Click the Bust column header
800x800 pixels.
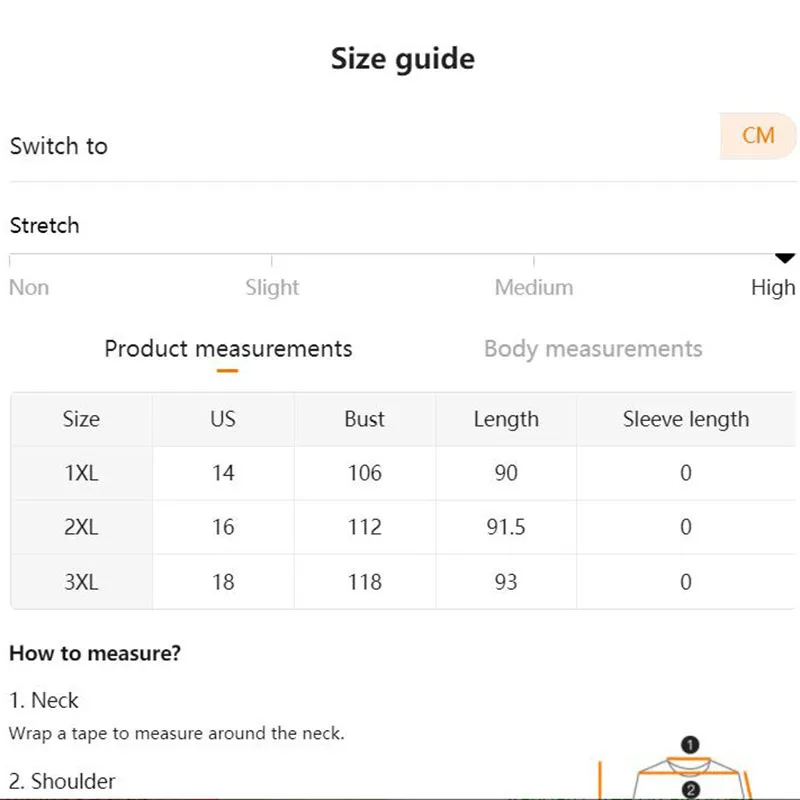coord(364,419)
